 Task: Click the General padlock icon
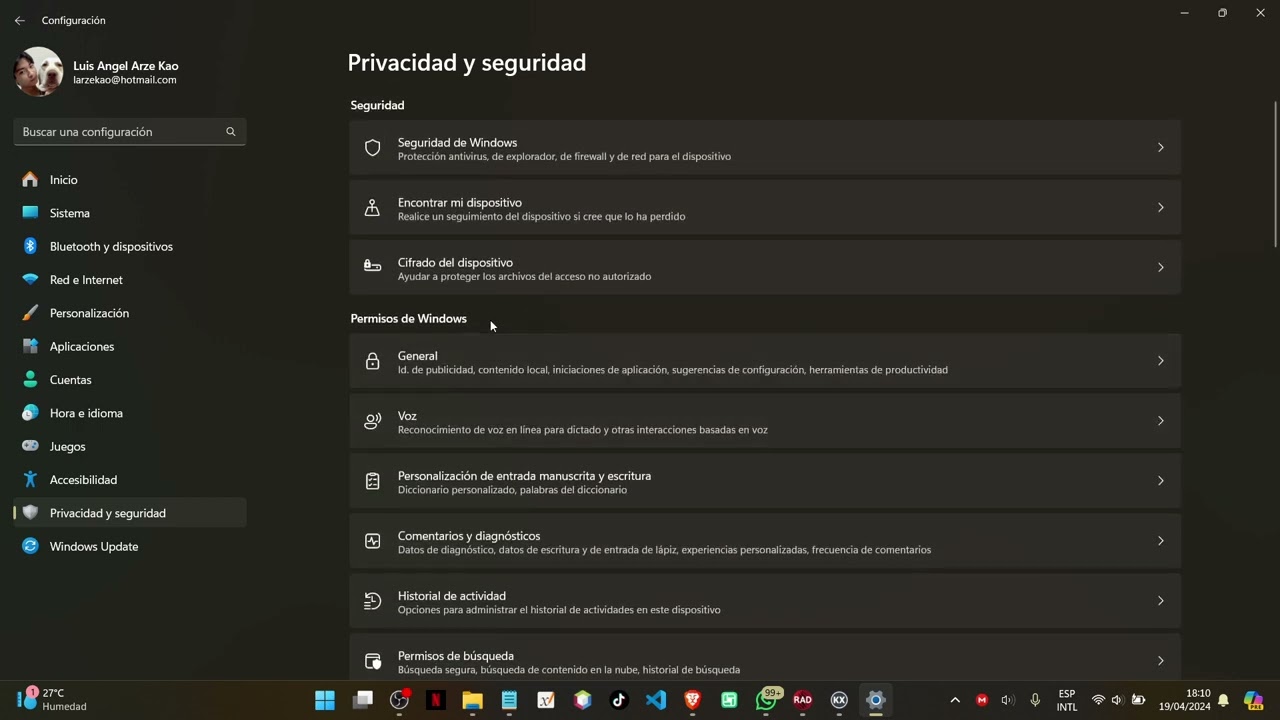coord(372,361)
